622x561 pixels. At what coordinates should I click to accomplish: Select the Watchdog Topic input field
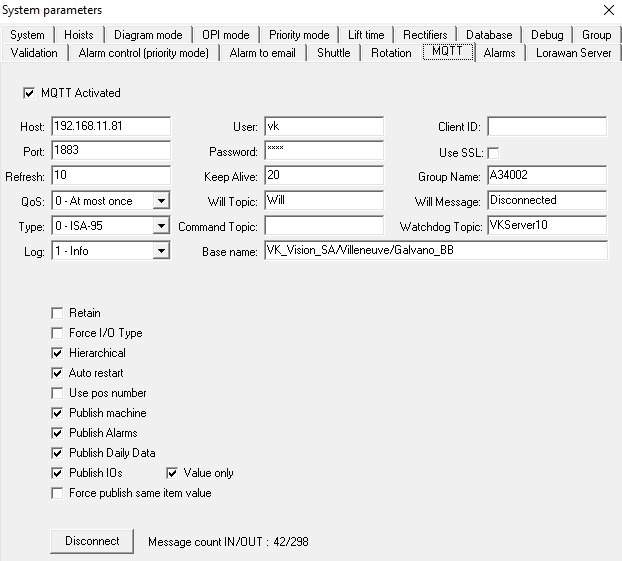click(x=546, y=226)
